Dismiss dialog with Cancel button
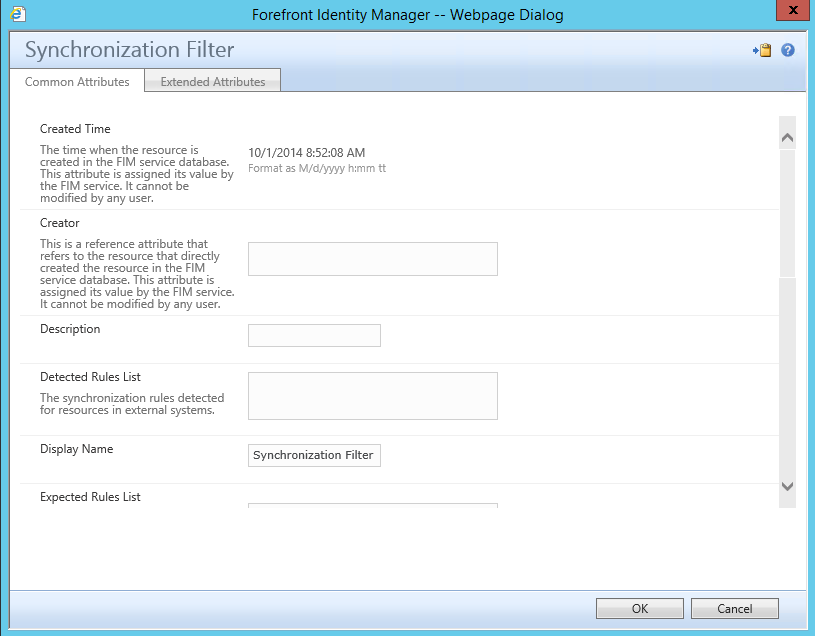Image resolution: width=815 pixels, height=636 pixels. tap(734, 608)
